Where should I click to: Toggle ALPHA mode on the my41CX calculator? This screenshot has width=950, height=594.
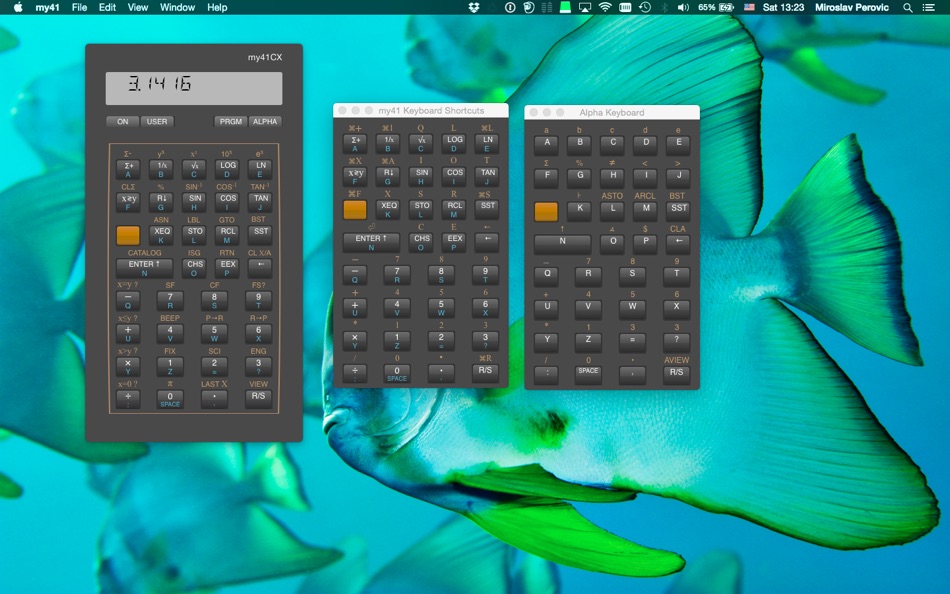[x=265, y=121]
